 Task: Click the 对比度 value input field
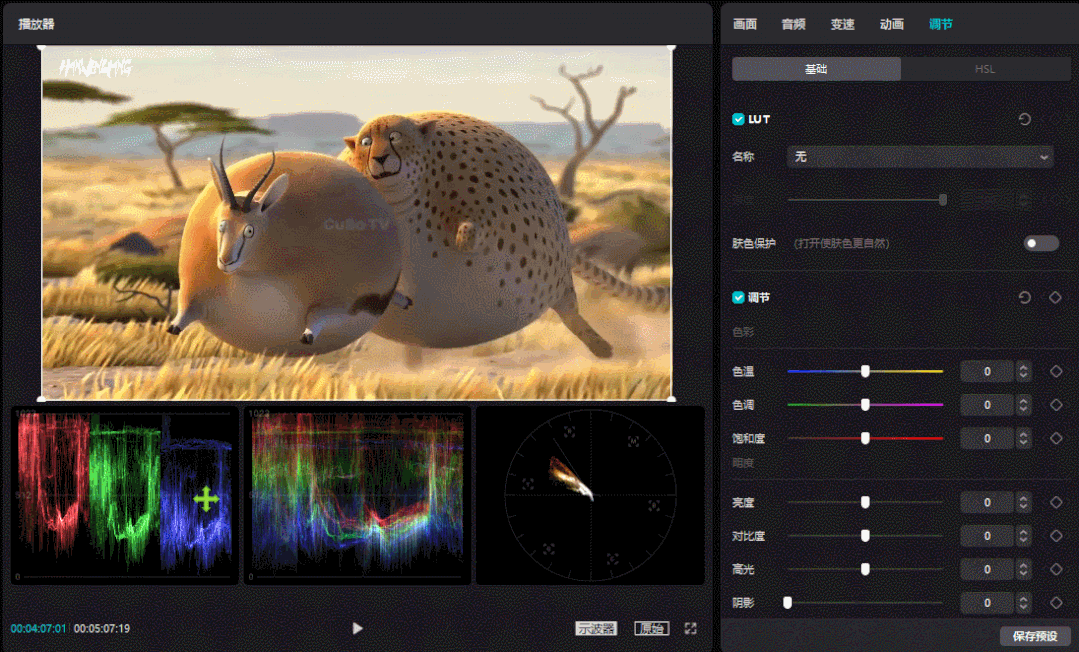pos(987,536)
